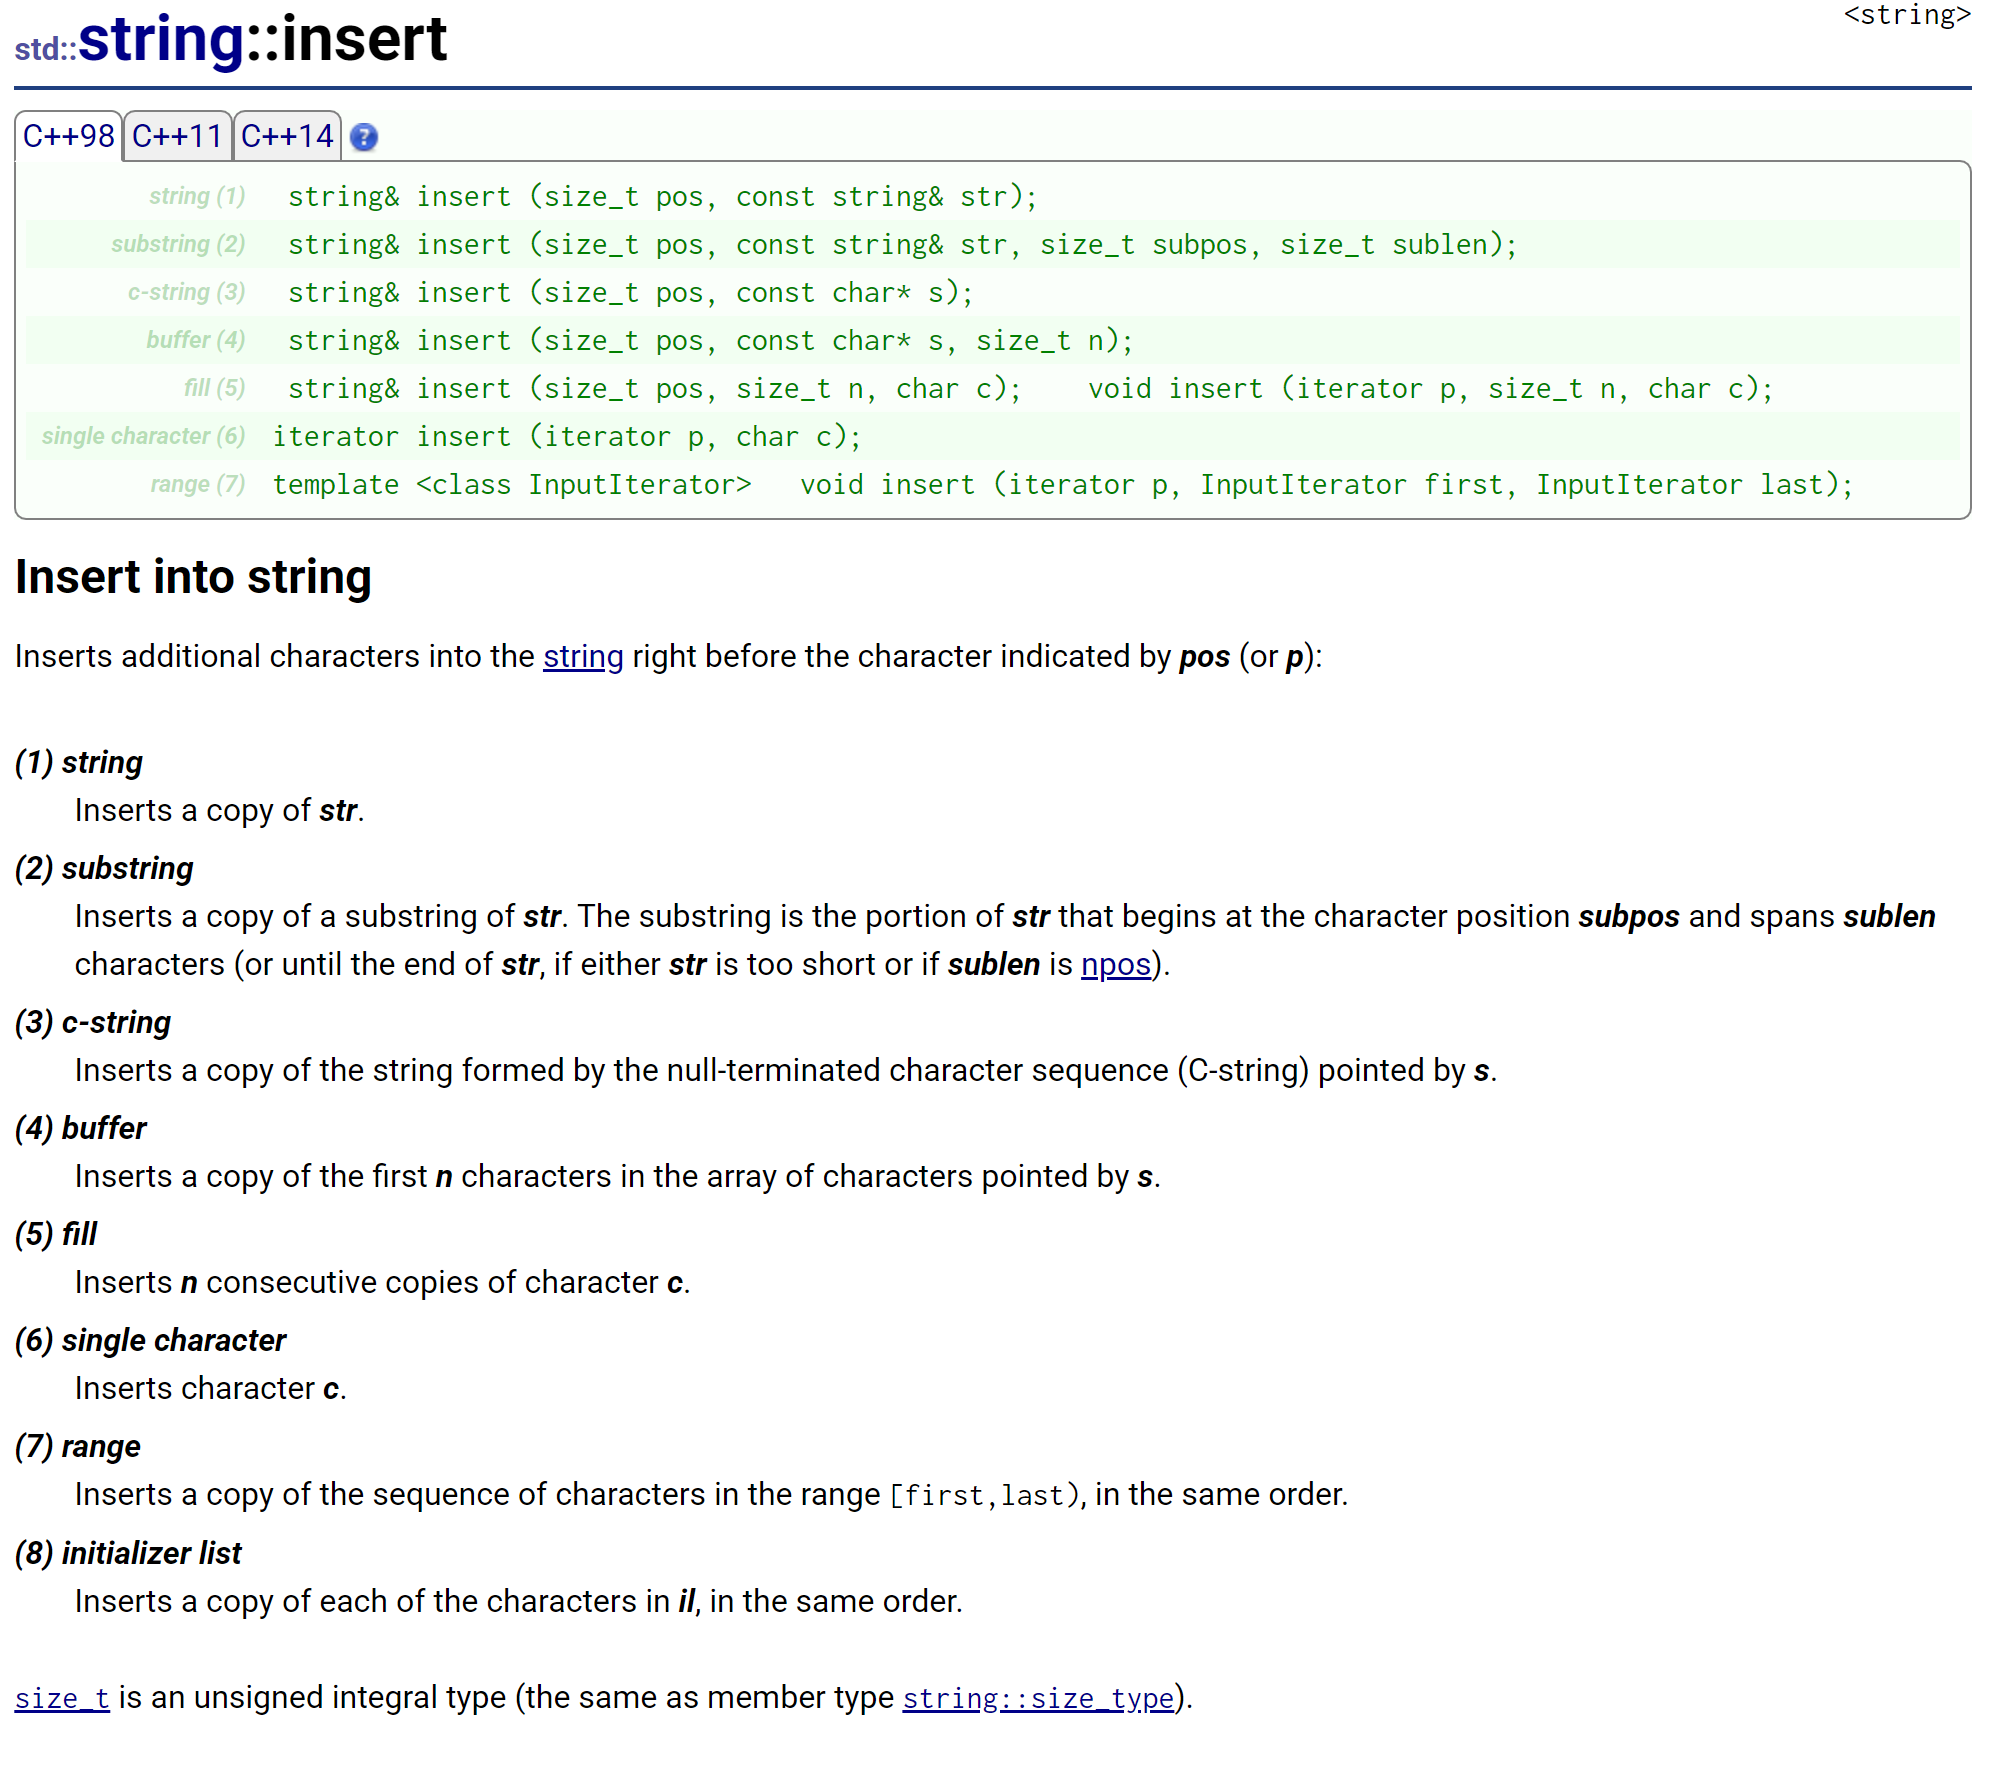Click the c-string (3) prototype label
This screenshot has width=2011, height=1781.
tap(186, 292)
